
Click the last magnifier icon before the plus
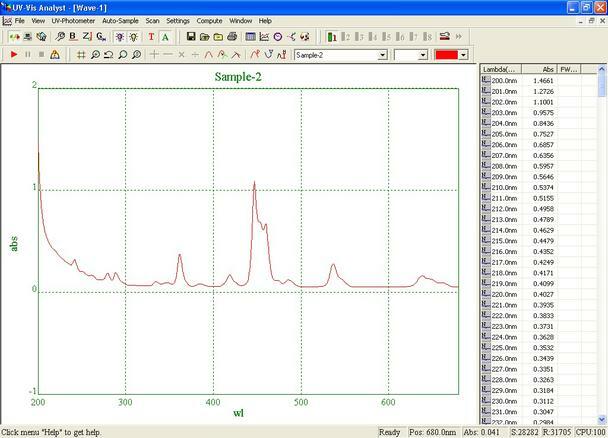pos(136,55)
